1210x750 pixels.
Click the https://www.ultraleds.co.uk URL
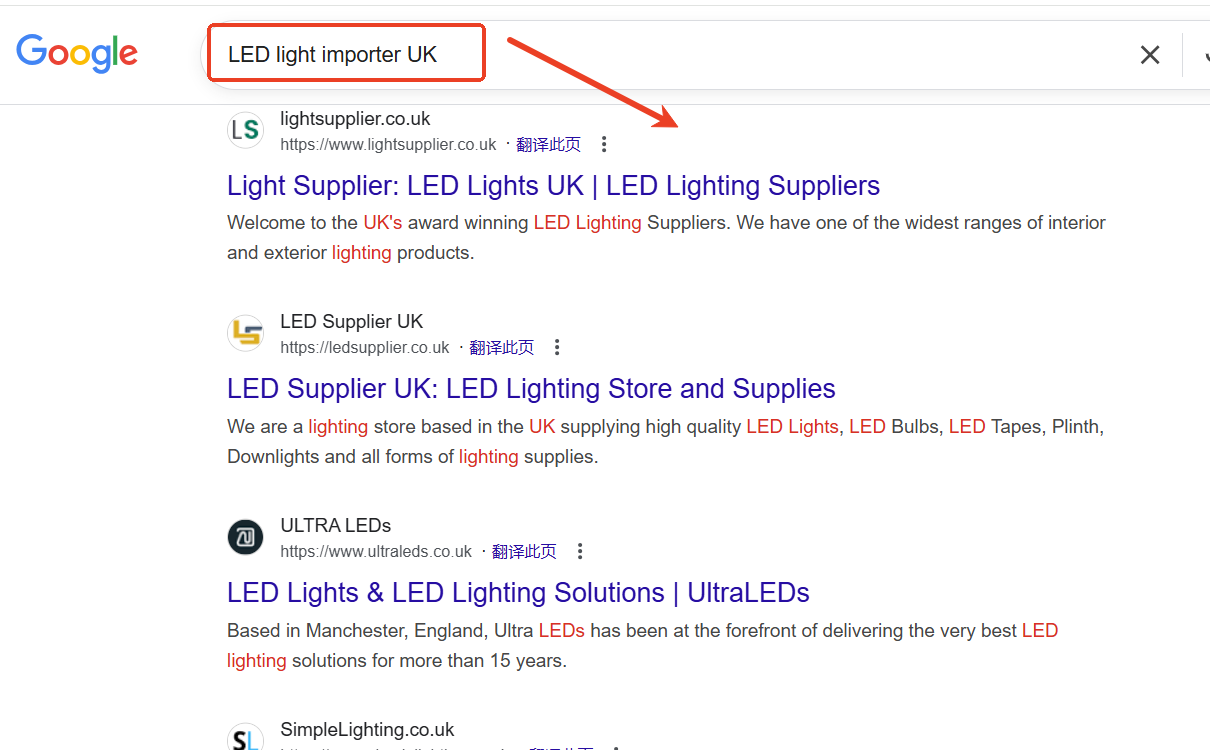tap(376, 551)
